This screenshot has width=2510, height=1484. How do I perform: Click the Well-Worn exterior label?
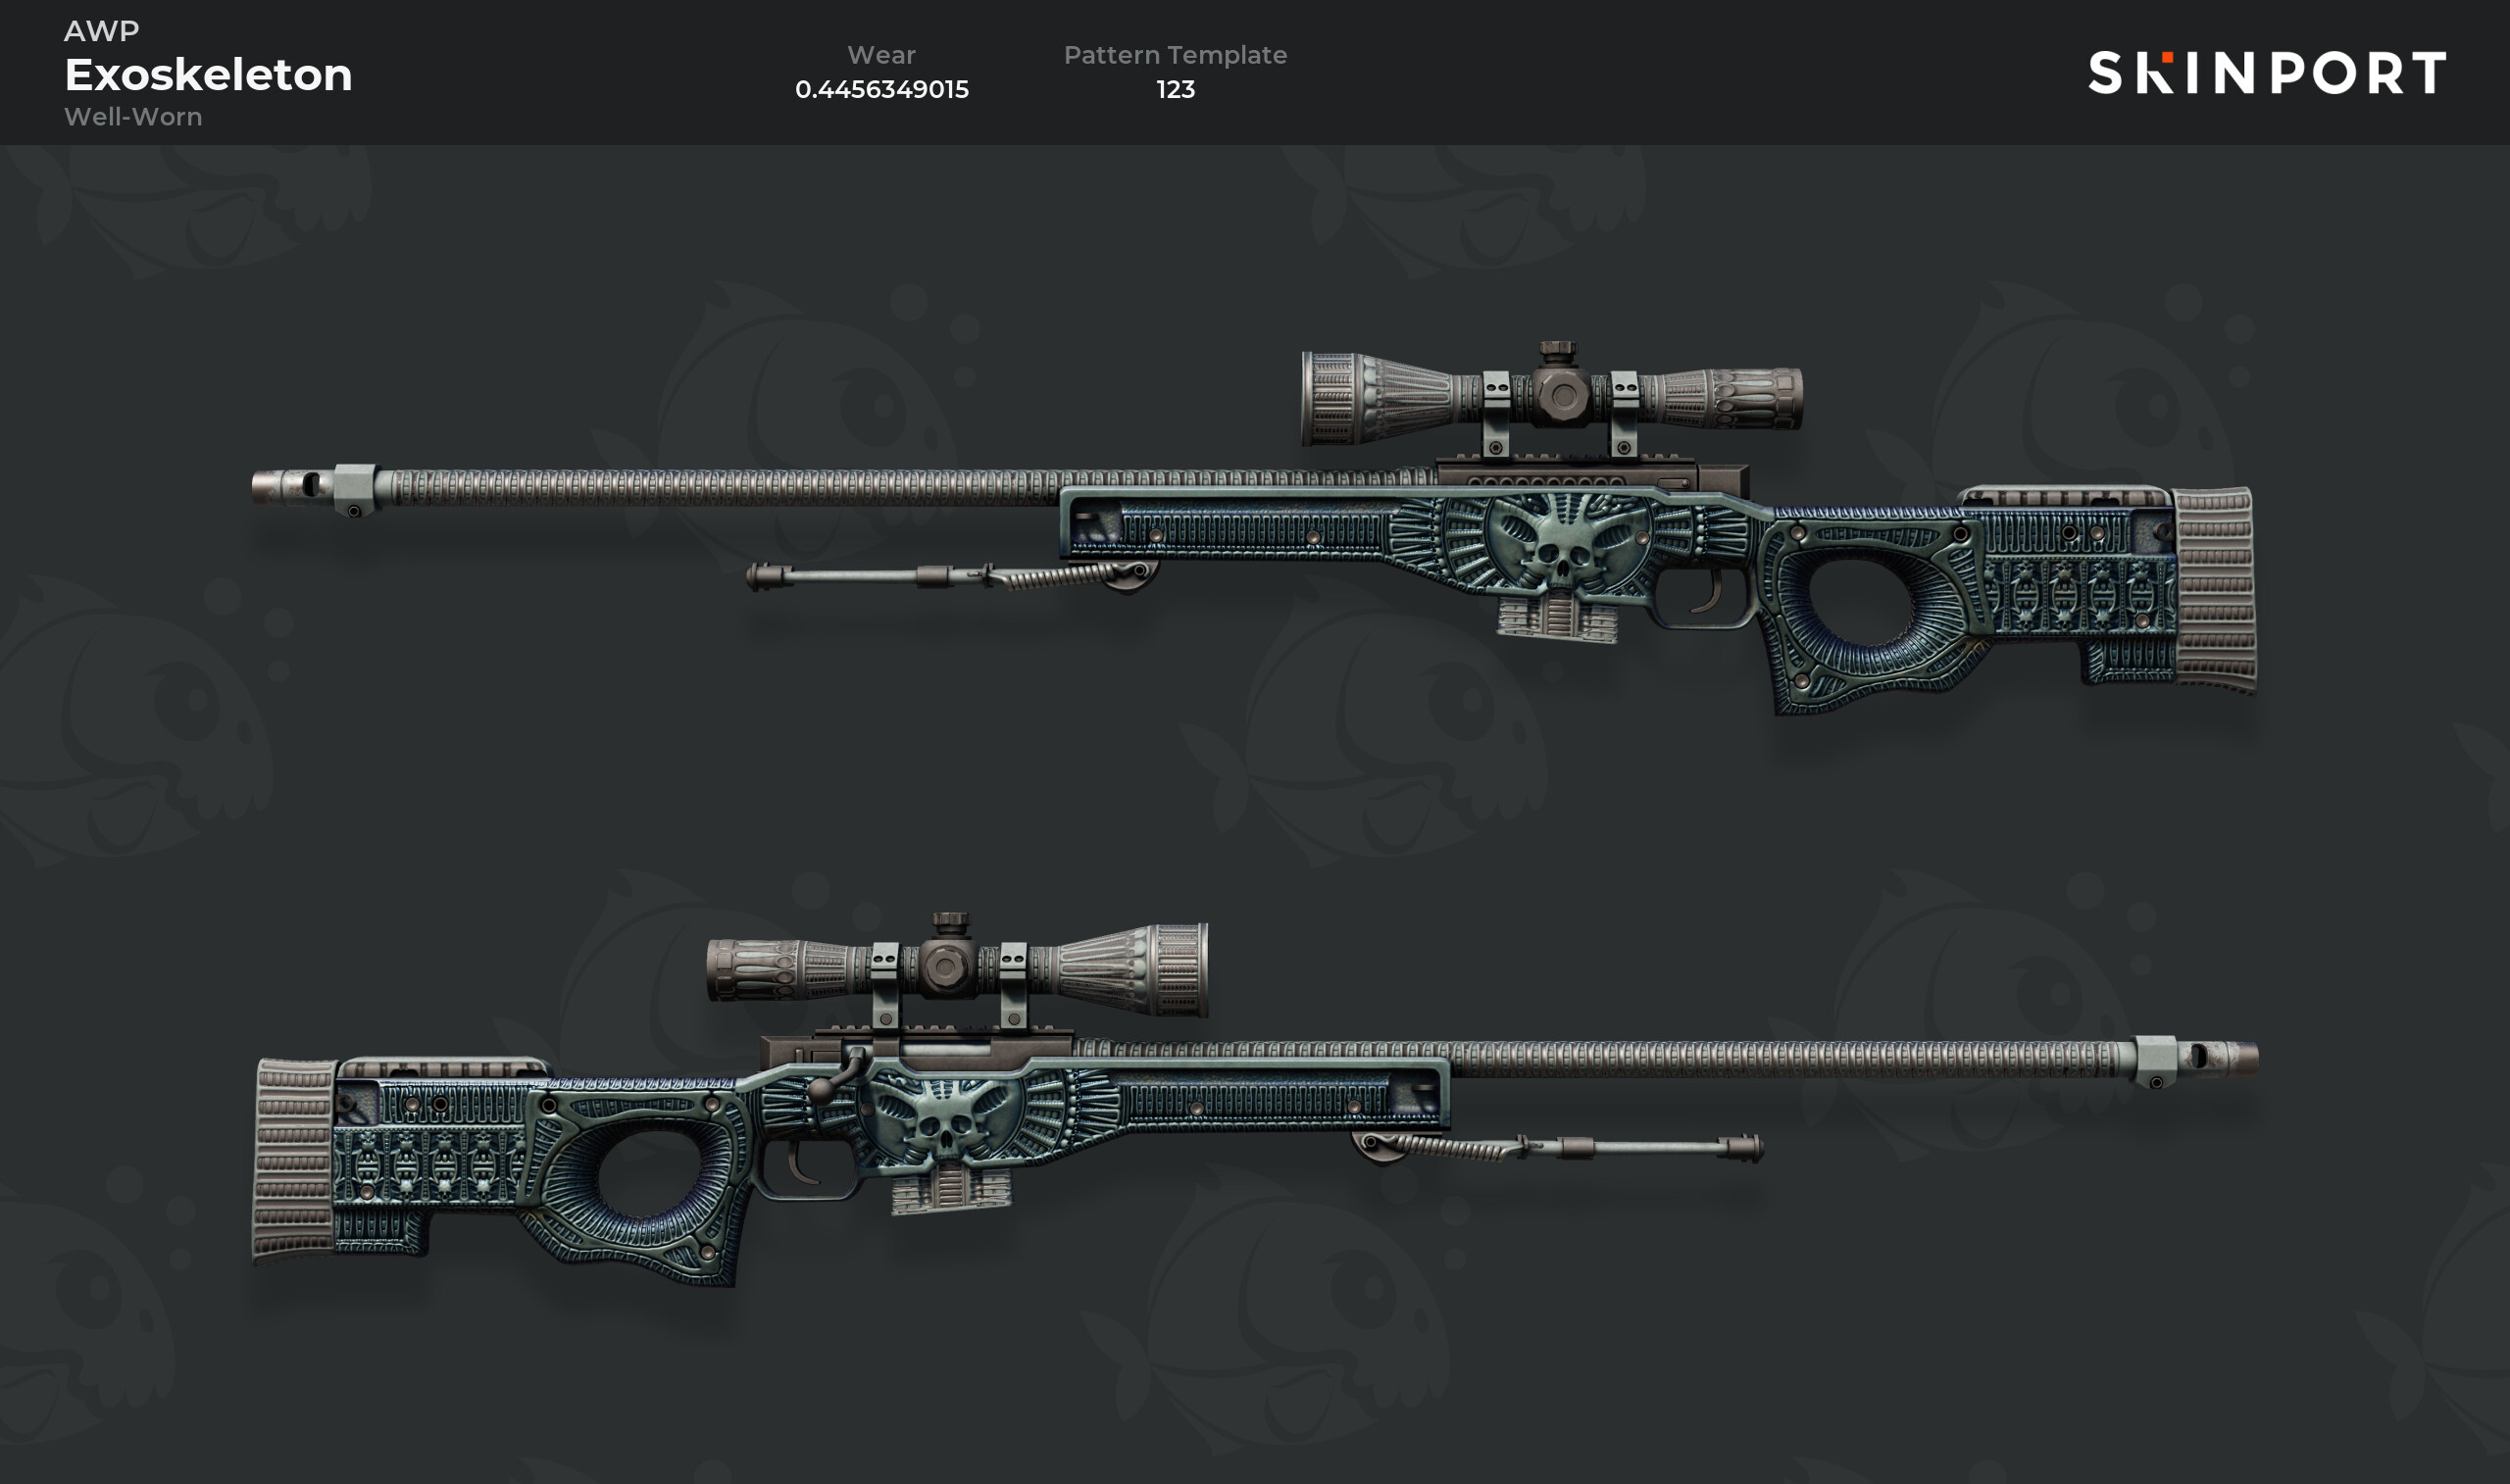[x=133, y=117]
